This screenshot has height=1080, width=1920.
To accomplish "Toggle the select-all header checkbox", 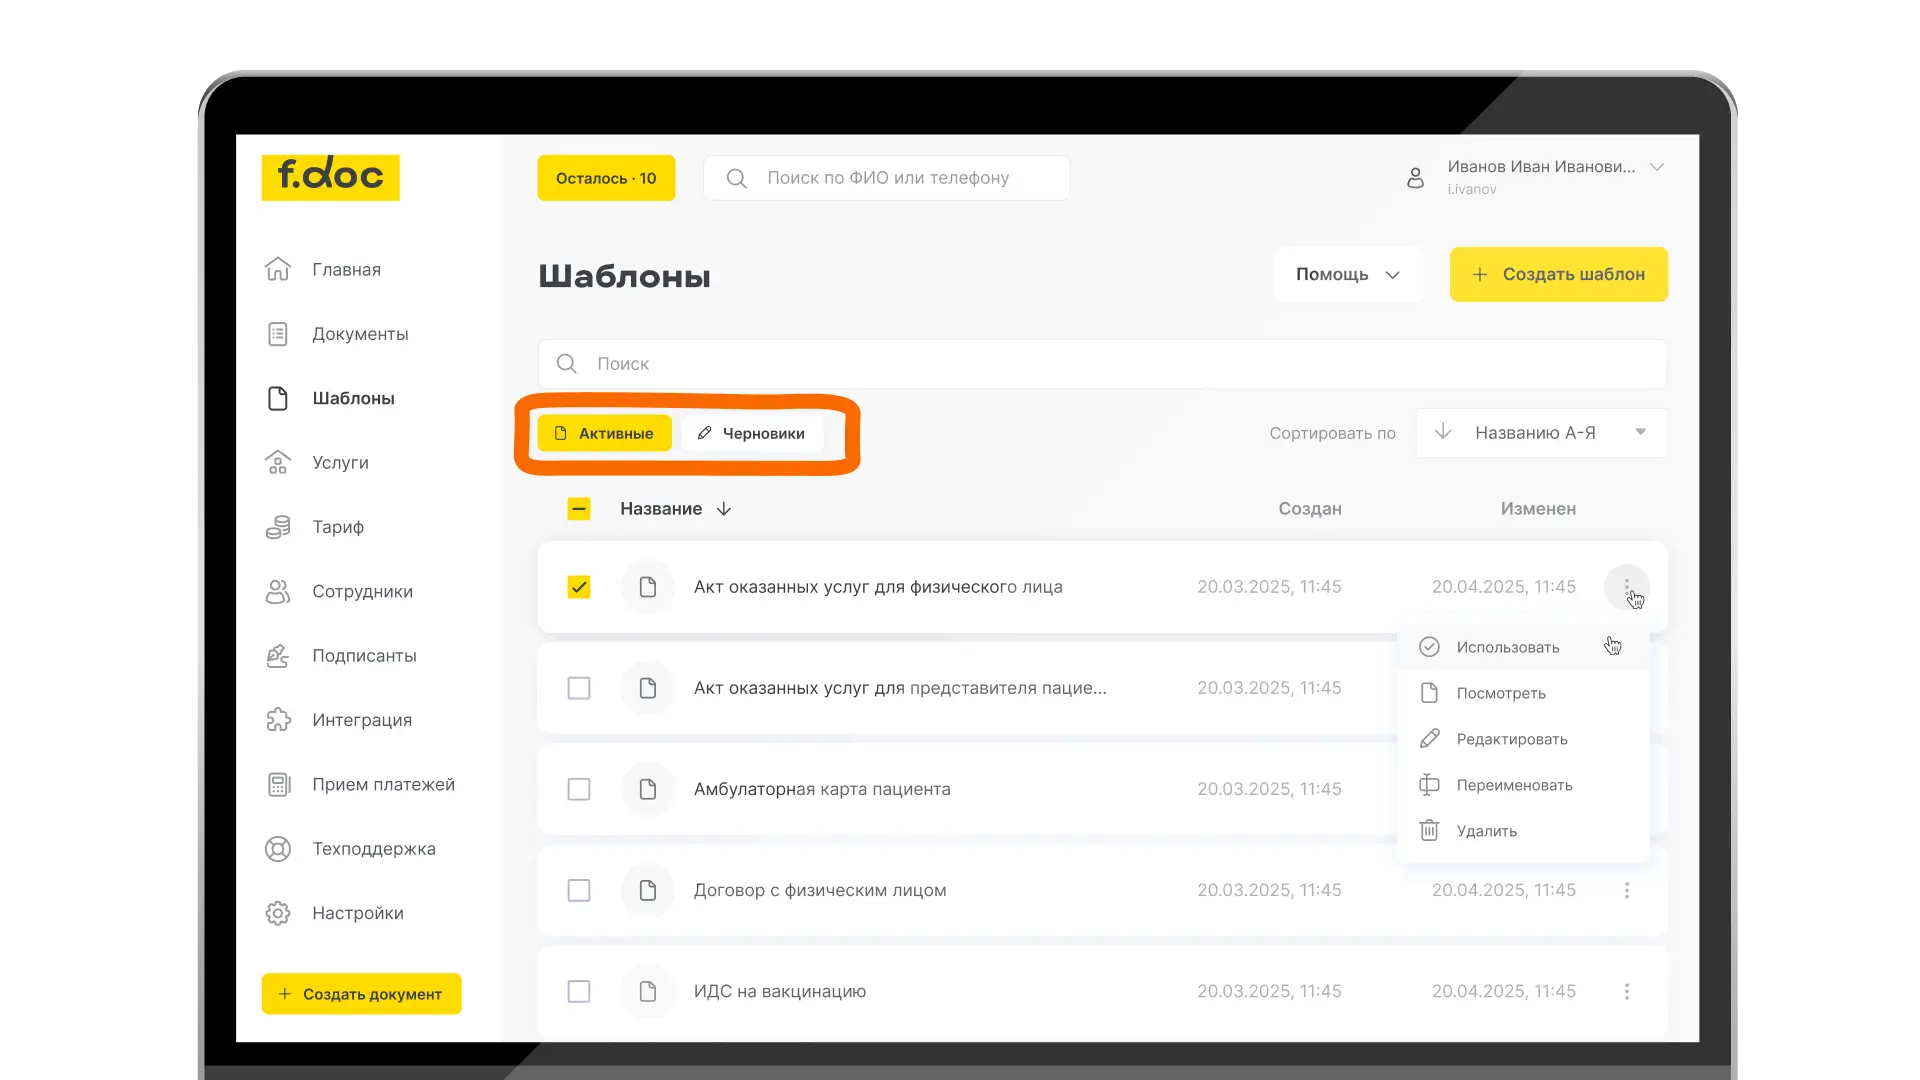I will 579,509.
